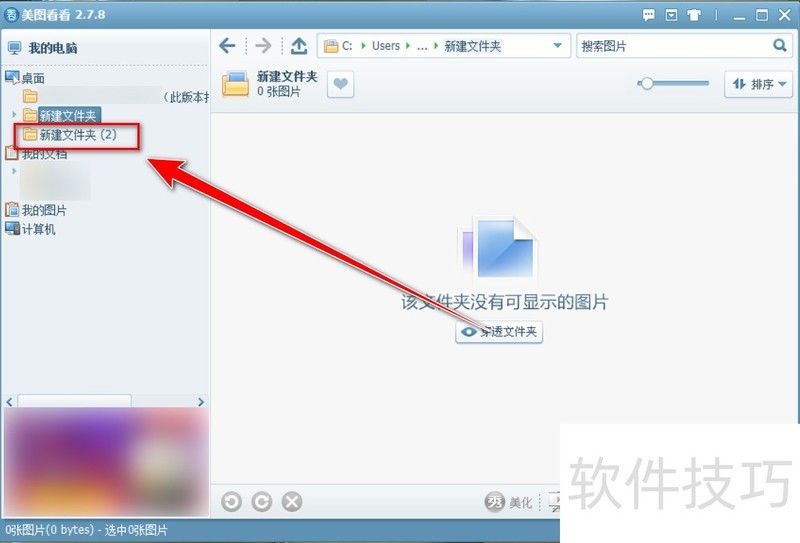
Task: Click the forward navigation arrow
Action: coord(263,46)
